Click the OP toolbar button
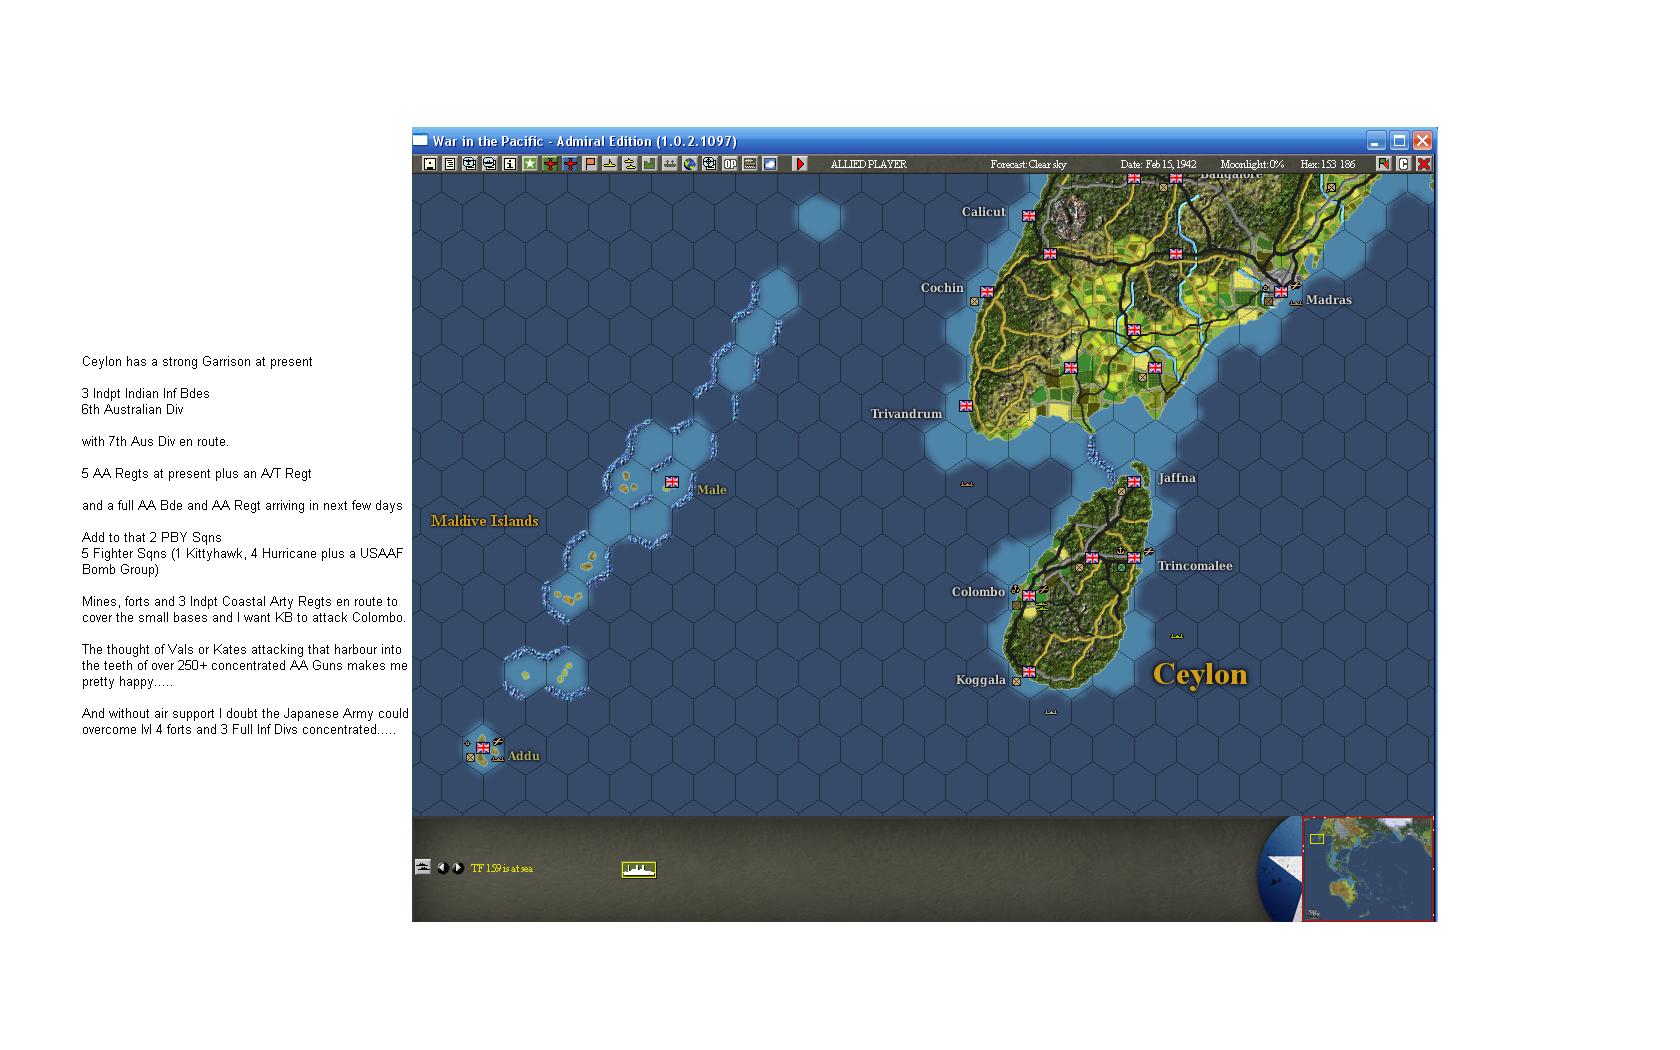 tap(730, 164)
